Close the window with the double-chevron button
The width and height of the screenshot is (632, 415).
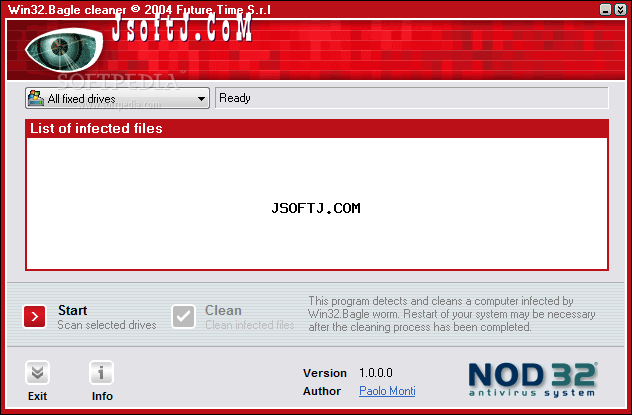620,9
